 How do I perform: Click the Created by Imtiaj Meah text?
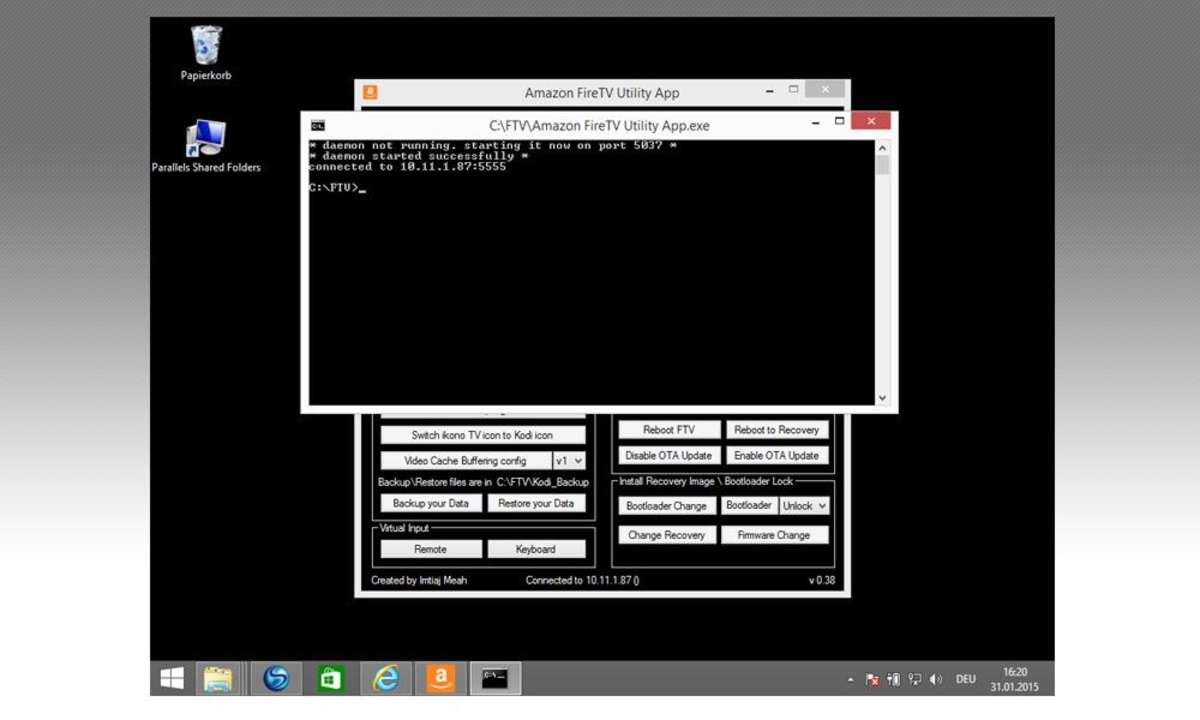pyautogui.click(x=419, y=580)
